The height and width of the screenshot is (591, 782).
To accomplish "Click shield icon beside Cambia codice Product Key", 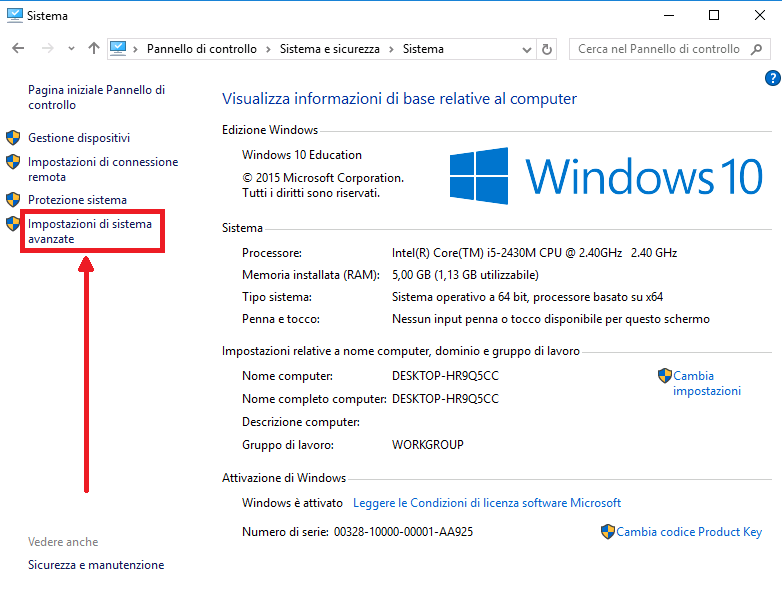I will pyautogui.click(x=607, y=532).
